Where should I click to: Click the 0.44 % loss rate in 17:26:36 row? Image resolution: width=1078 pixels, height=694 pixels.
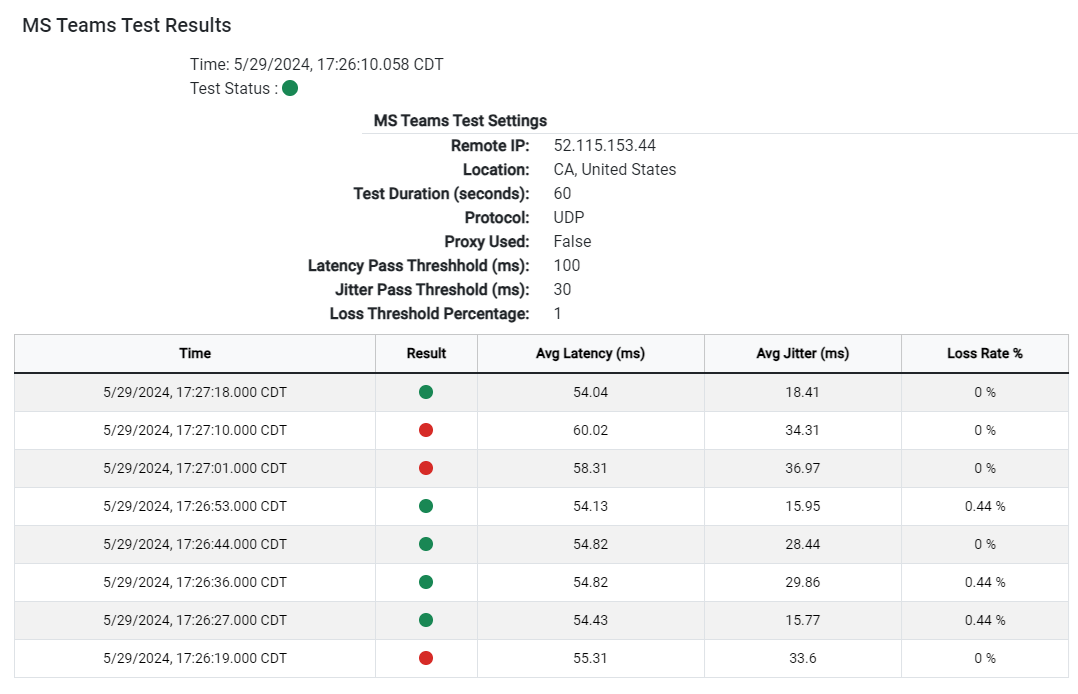pyautogui.click(x=985, y=582)
